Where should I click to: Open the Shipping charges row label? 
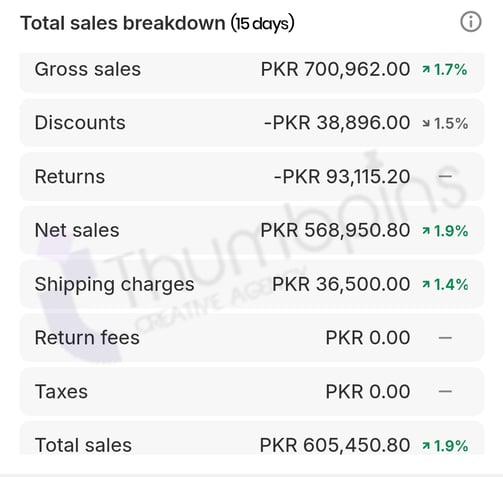[x=114, y=284]
